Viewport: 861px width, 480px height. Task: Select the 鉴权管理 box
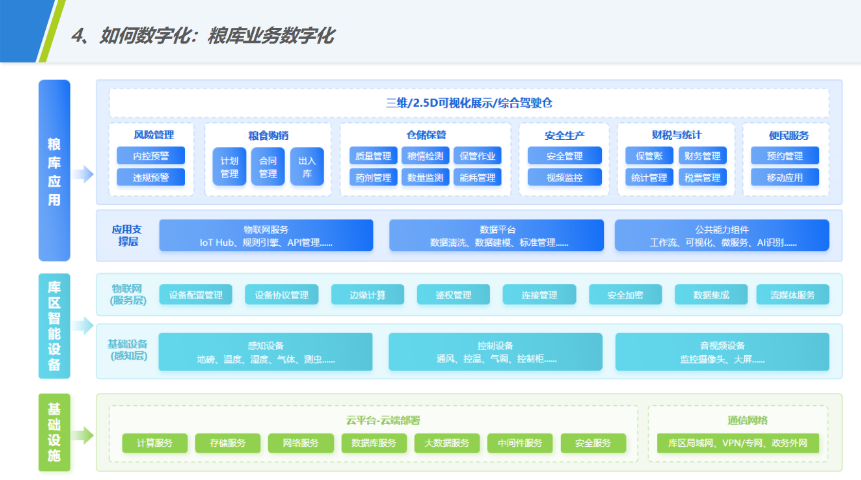454,295
